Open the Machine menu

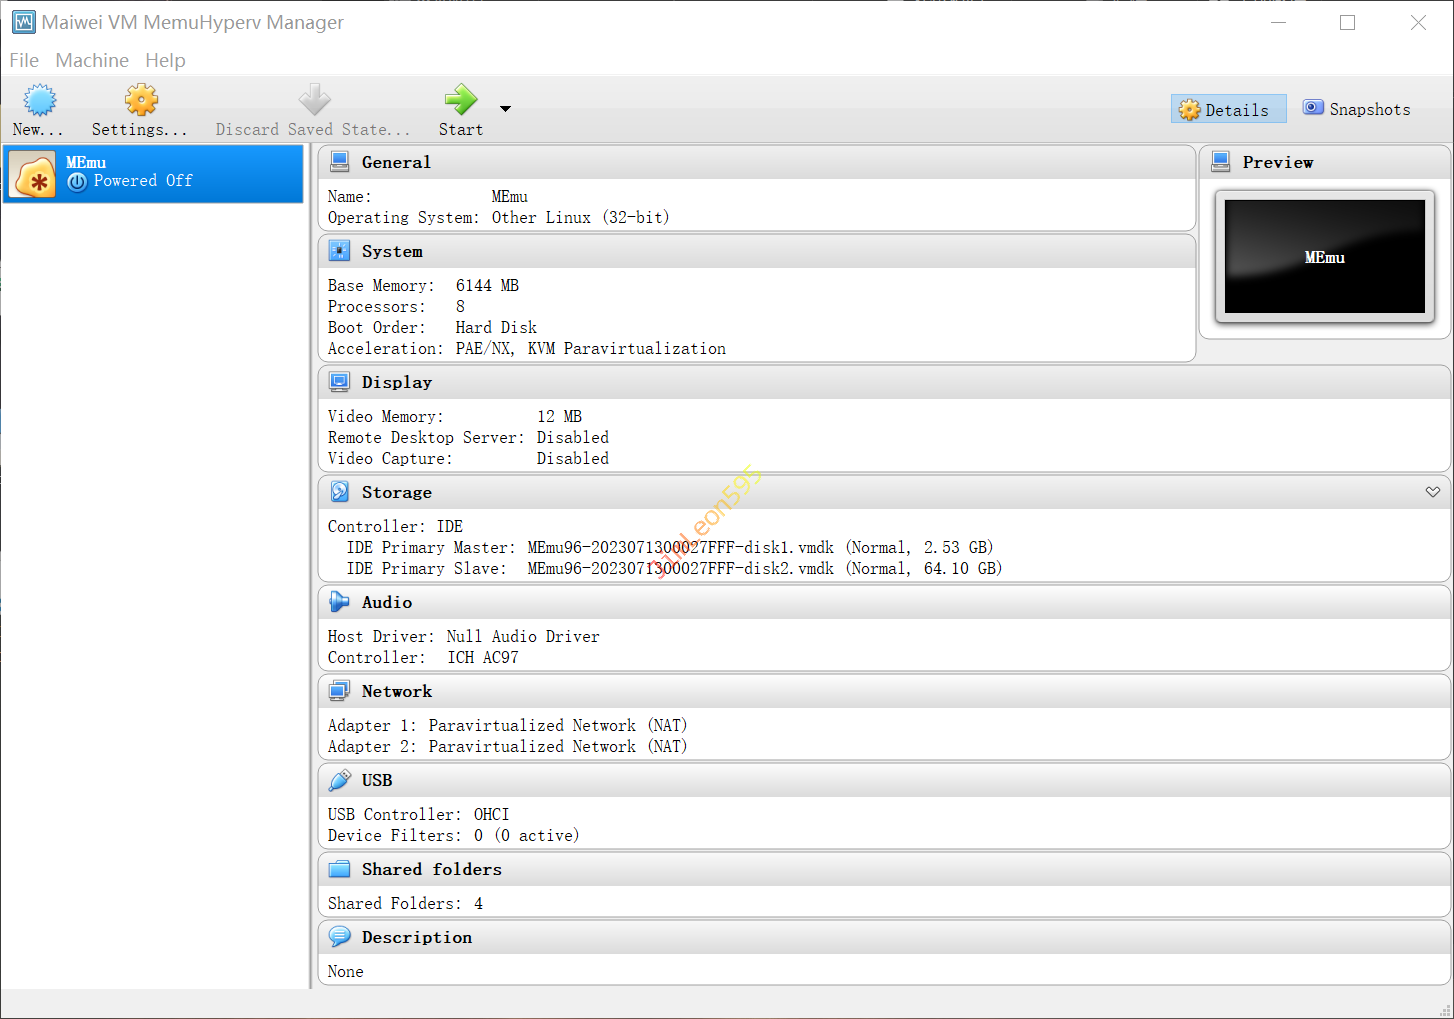[92, 60]
